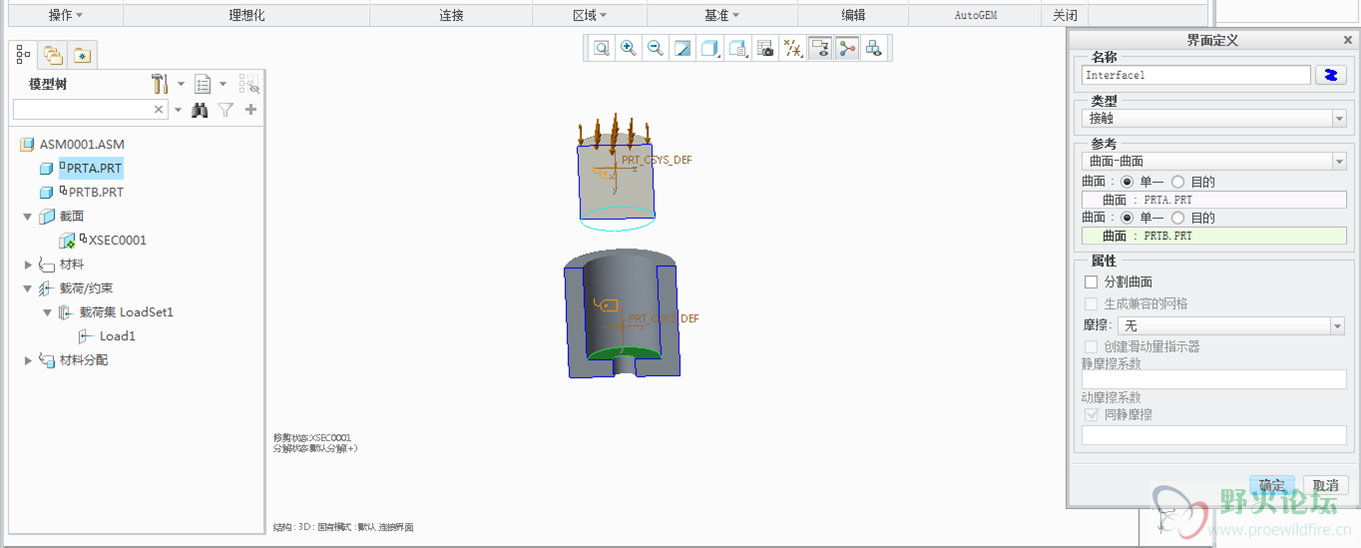
Task: Click the plus icon beside the tree filter
Action: click(x=251, y=110)
